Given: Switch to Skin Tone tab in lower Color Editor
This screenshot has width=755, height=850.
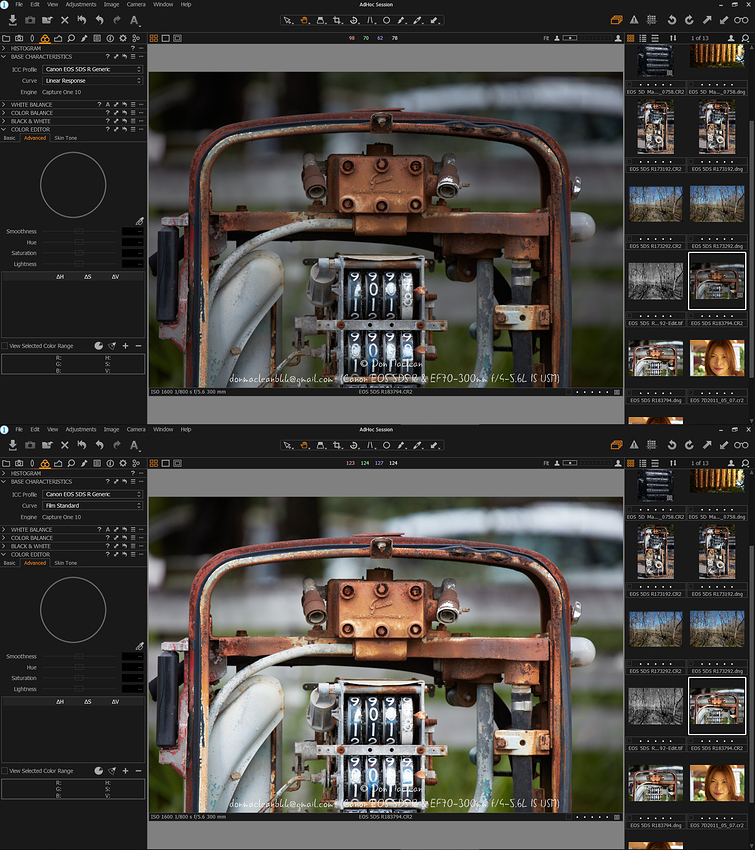Looking at the screenshot, I should [66, 563].
